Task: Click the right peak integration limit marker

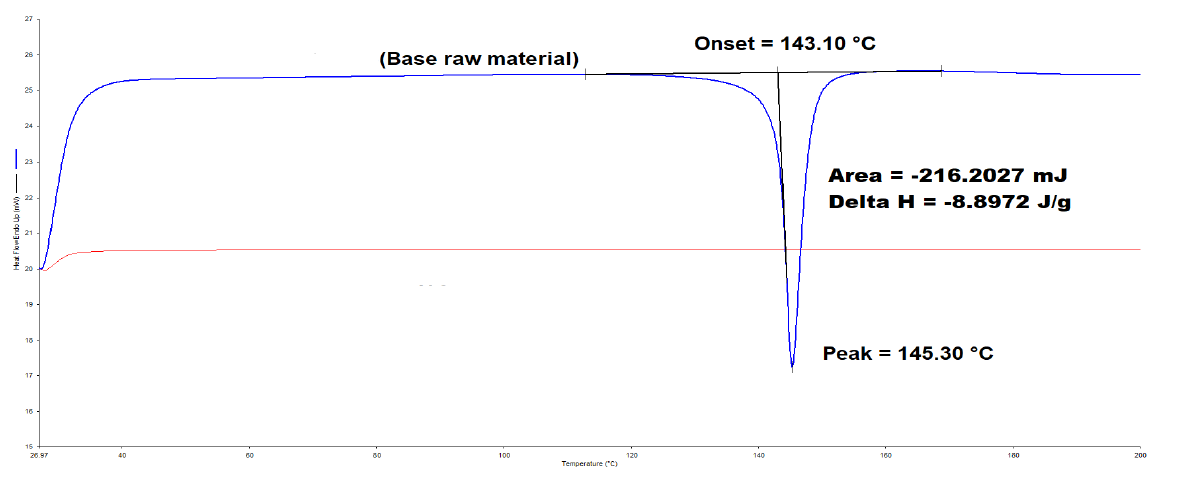Action: pos(941,70)
